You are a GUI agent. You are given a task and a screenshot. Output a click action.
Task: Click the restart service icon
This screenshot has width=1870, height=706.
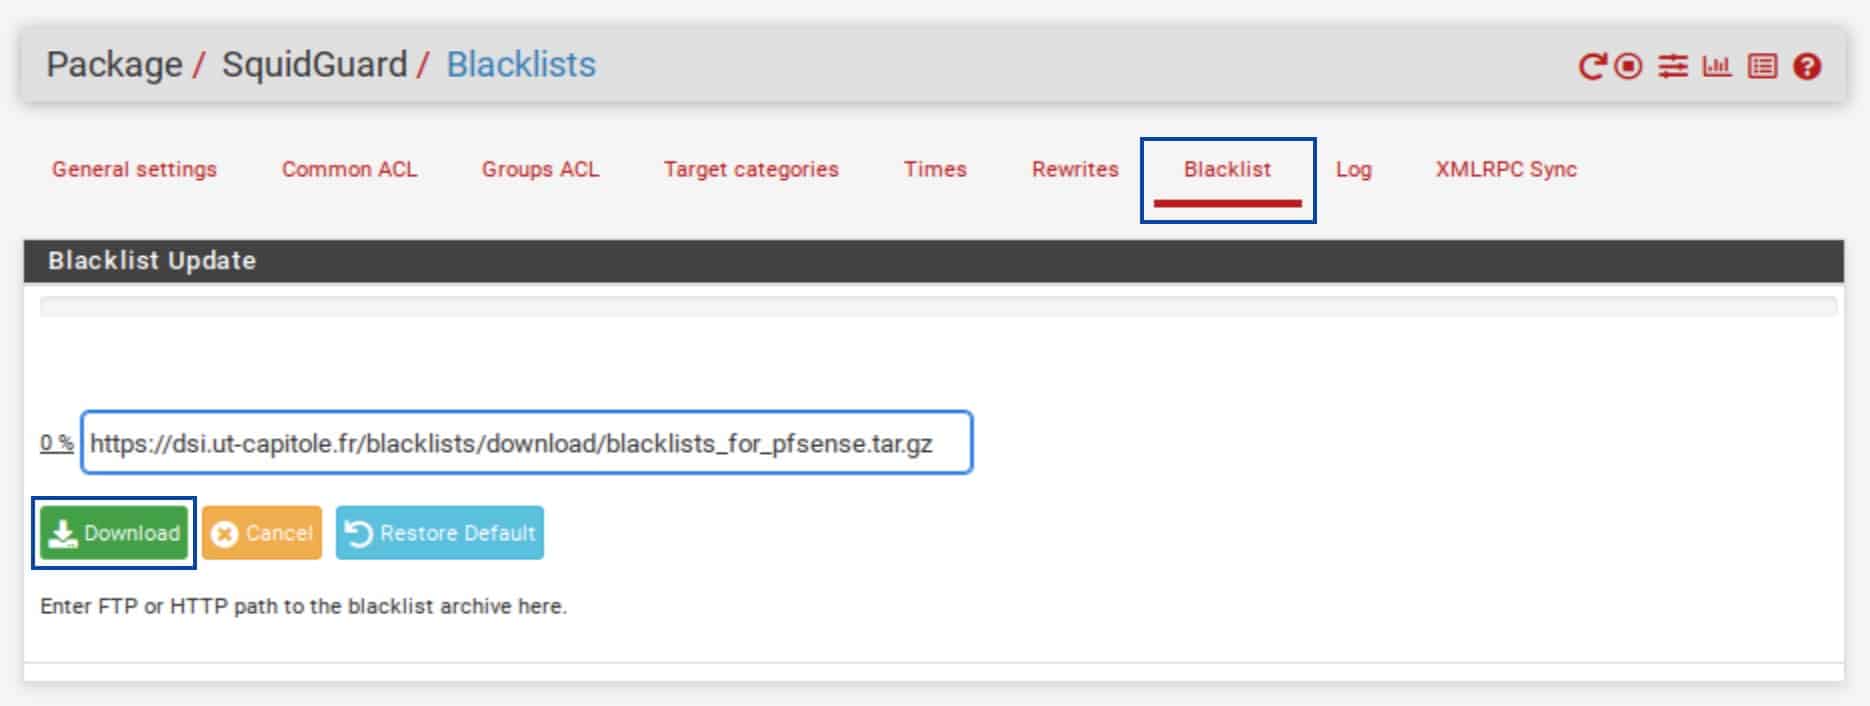(x=1592, y=67)
